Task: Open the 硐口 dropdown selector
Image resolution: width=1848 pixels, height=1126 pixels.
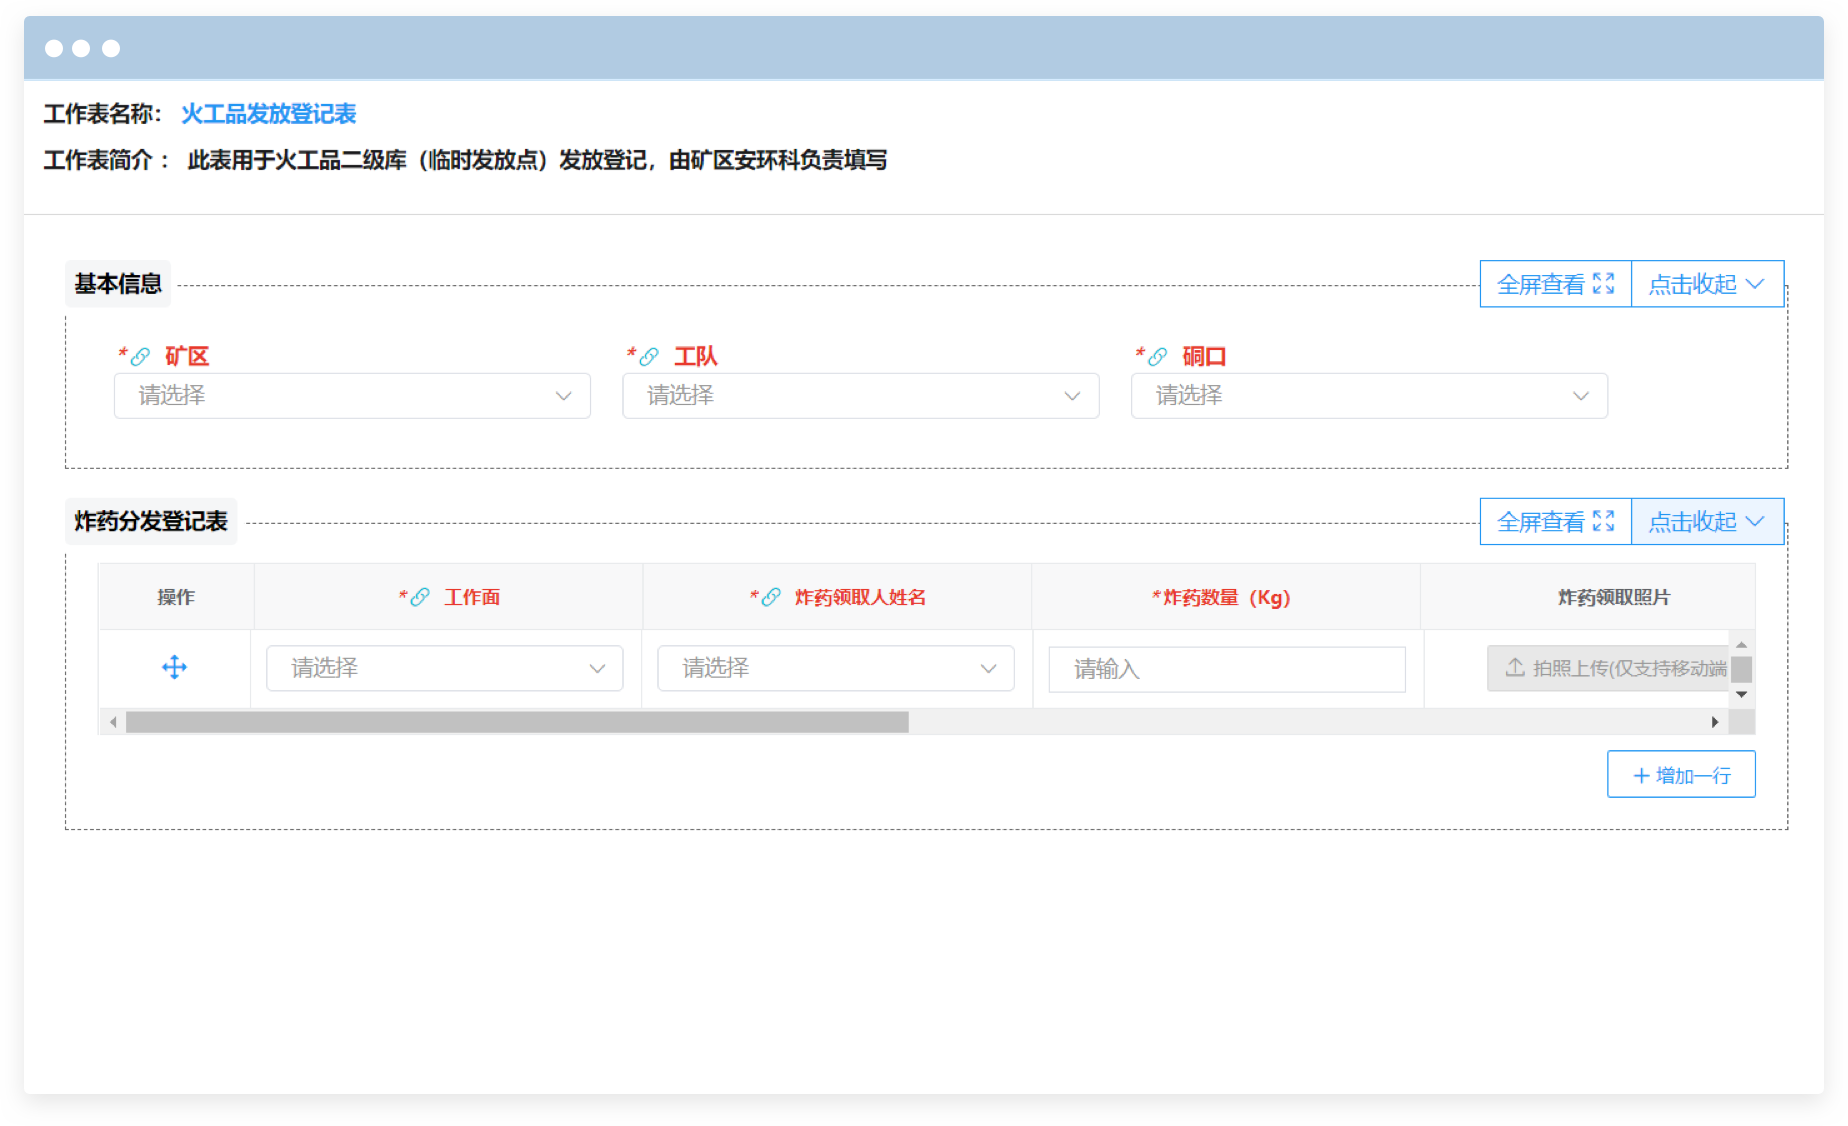Action: click(x=1369, y=396)
